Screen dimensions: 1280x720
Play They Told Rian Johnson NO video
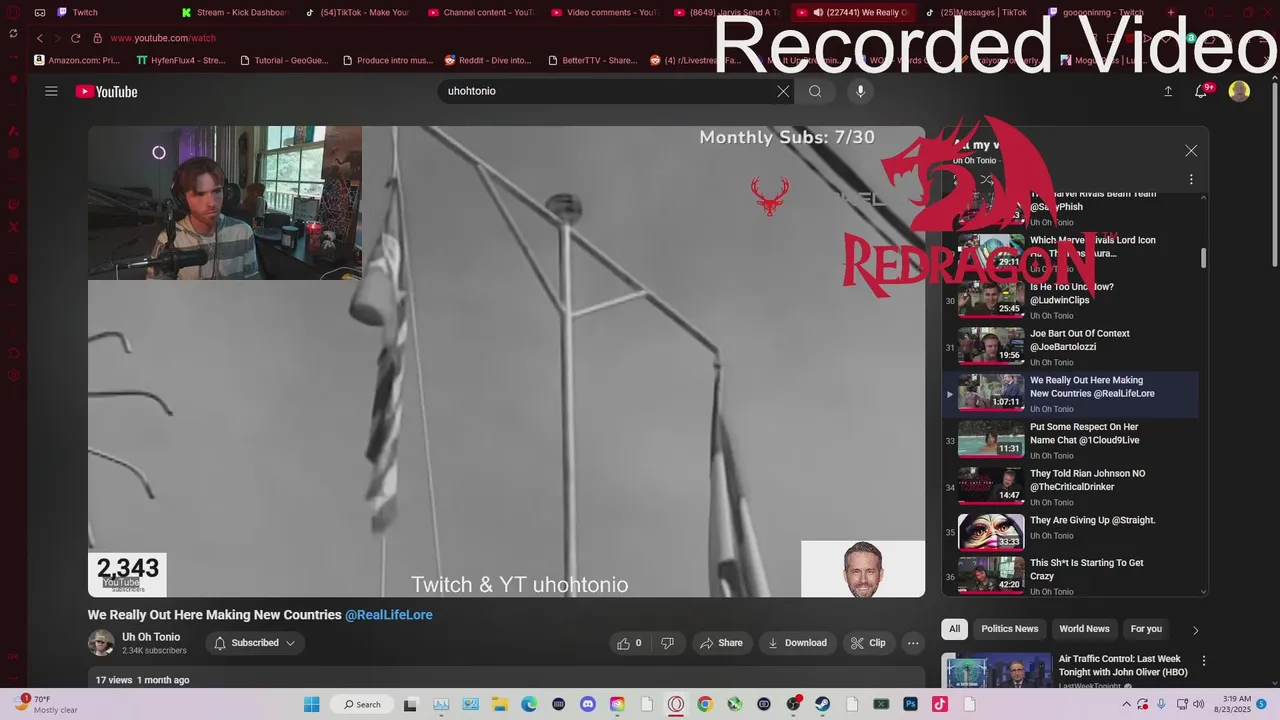pyautogui.click(x=1070, y=487)
